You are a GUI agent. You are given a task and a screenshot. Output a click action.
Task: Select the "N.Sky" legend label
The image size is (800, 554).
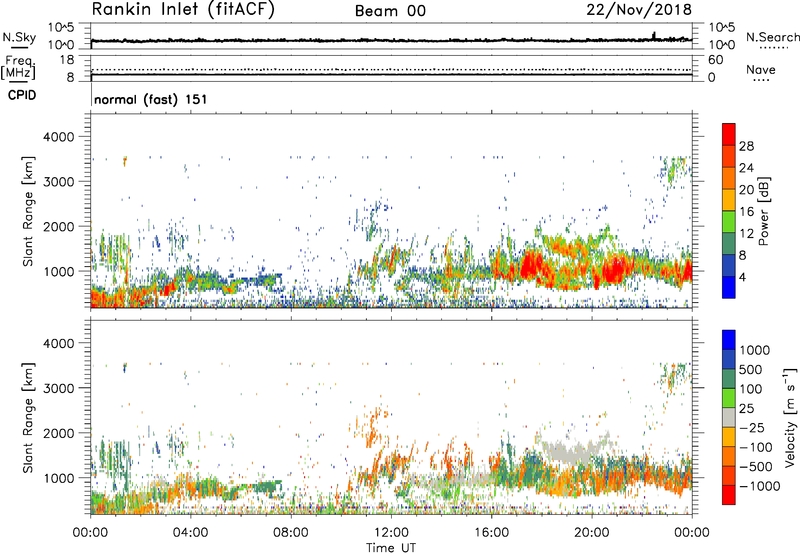click(x=19, y=37)
